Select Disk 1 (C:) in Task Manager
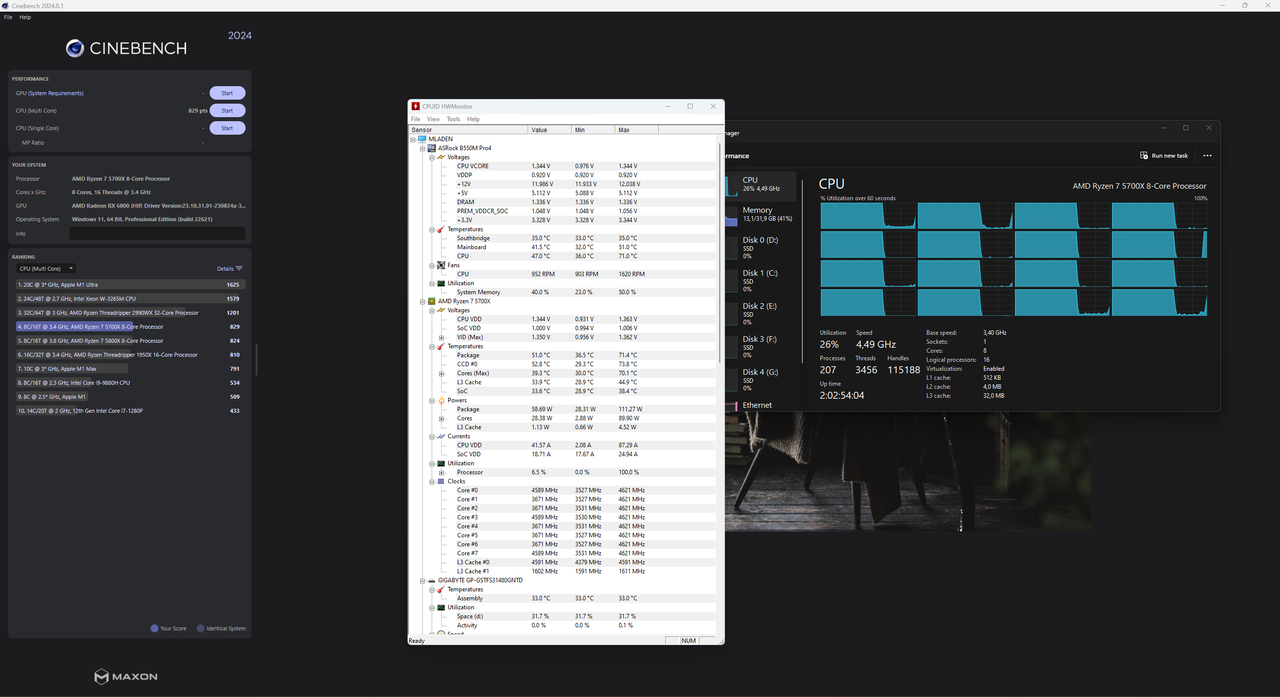This screenshot has width=1280, height=697. coord(760,280)
